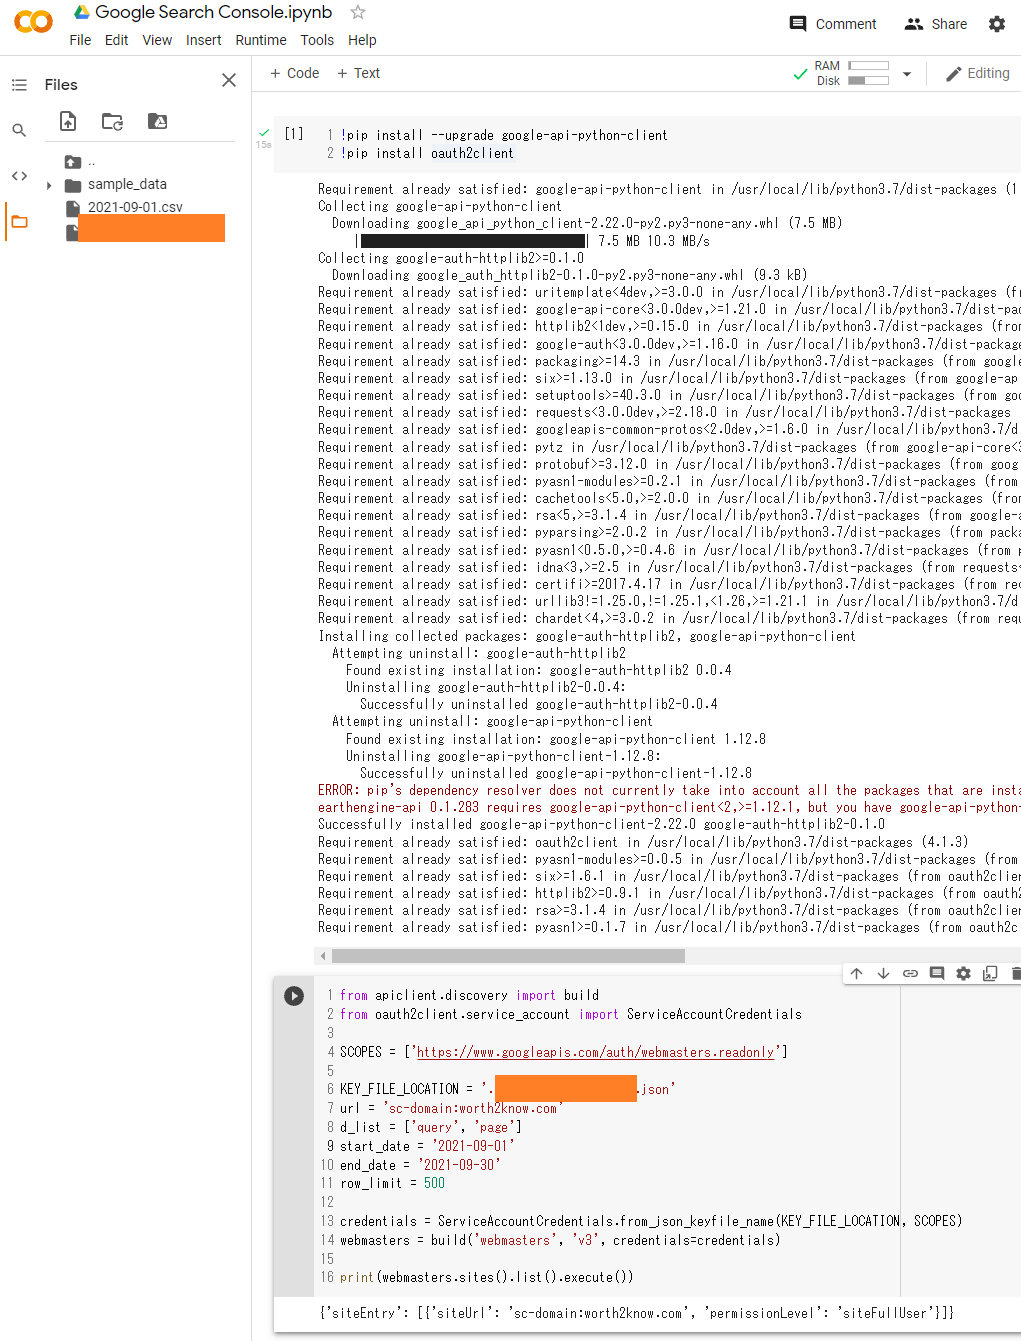1021x1341 pixels.
Task: Click the RAM usage indicator bar
Action: point(868,66)
